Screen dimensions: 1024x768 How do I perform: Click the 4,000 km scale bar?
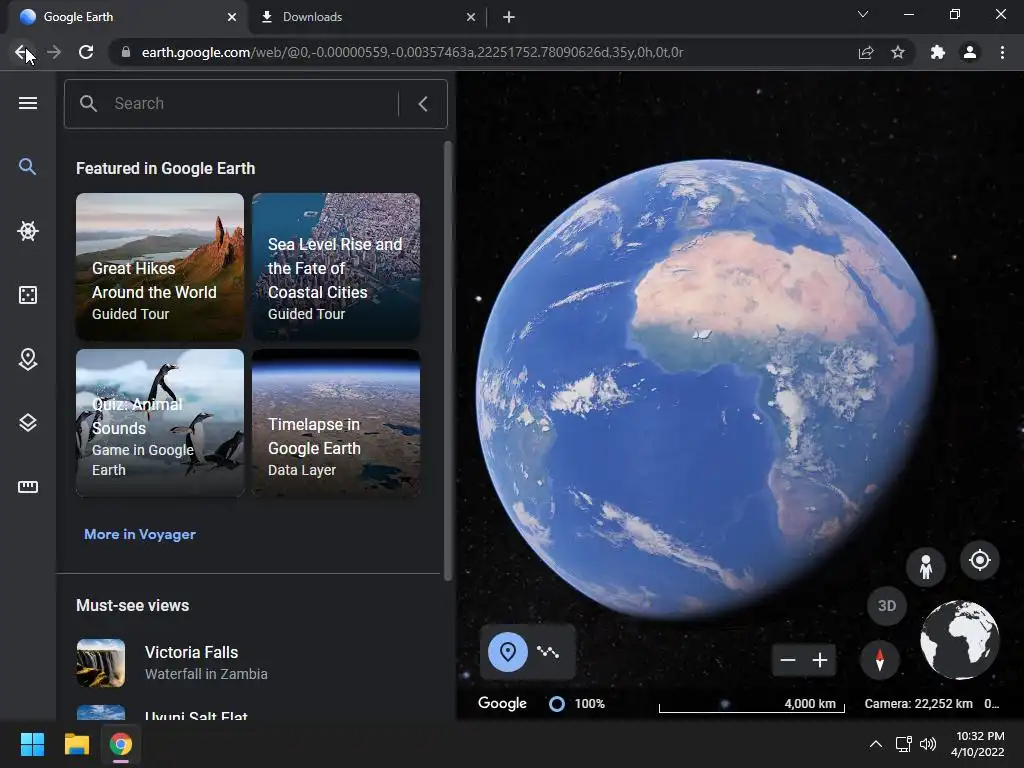[752, 705]
